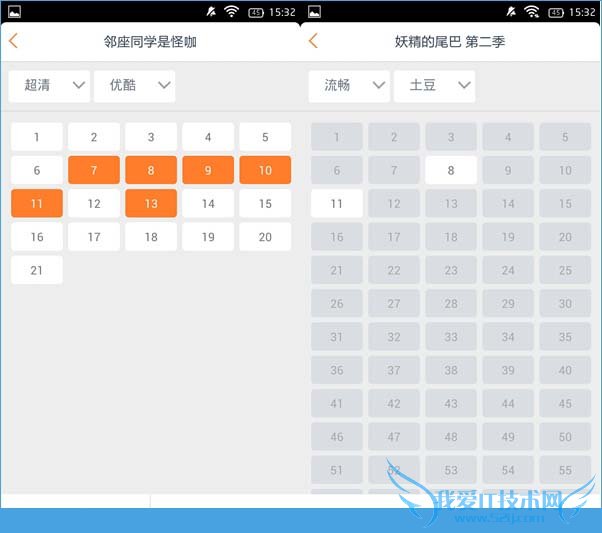The image size is (602, 533).
Task: Select episode 20 in left panel
Action: point(265,237)
